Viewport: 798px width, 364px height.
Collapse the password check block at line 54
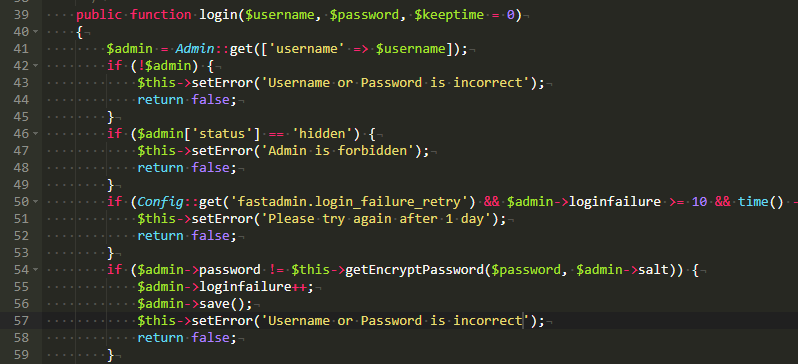point(35,270)
